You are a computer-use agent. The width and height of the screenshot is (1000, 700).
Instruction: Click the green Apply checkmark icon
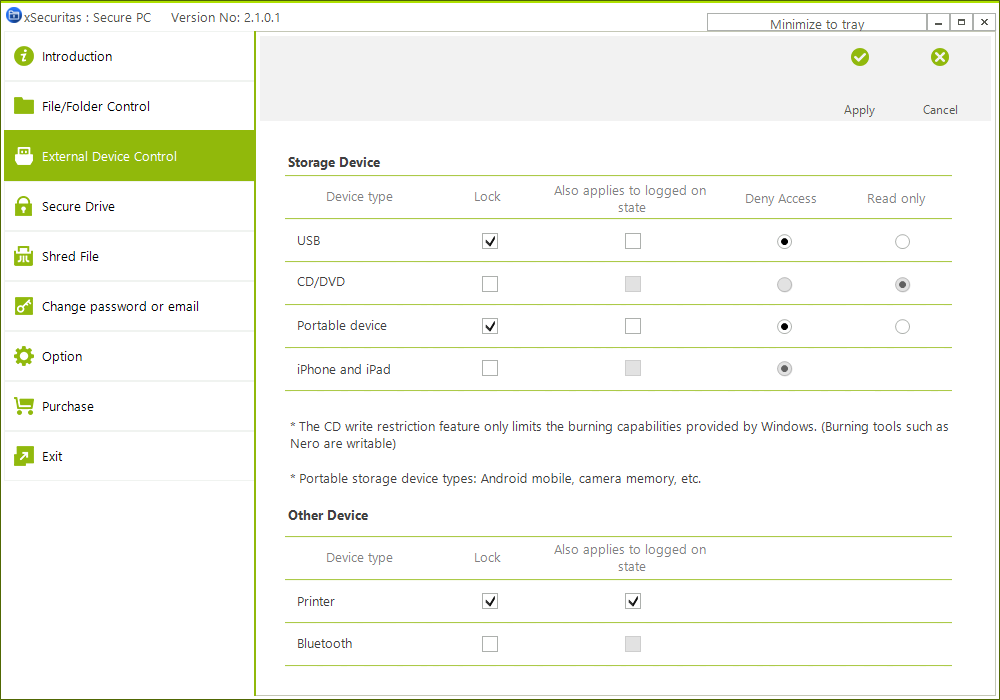pos(860,57)
